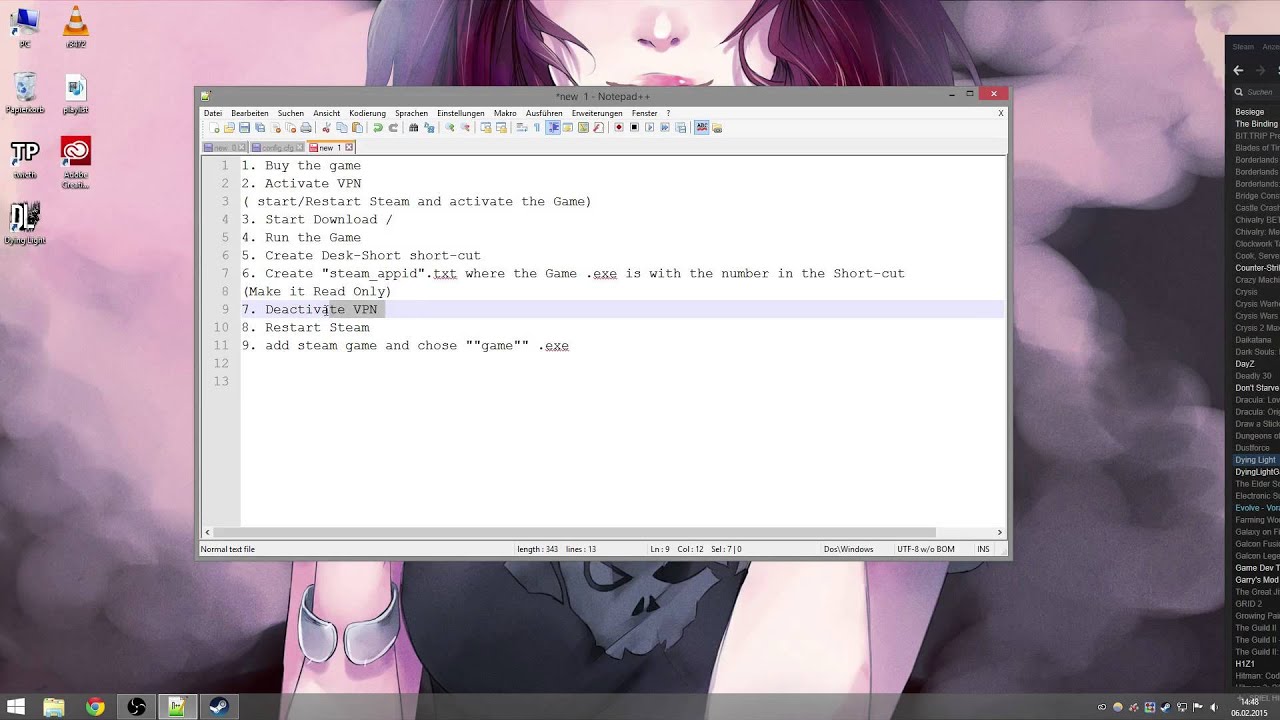The height and width of the screenshot is (720, 1280).
Task: Click the Redo toolbar icon
Action: 393,127
